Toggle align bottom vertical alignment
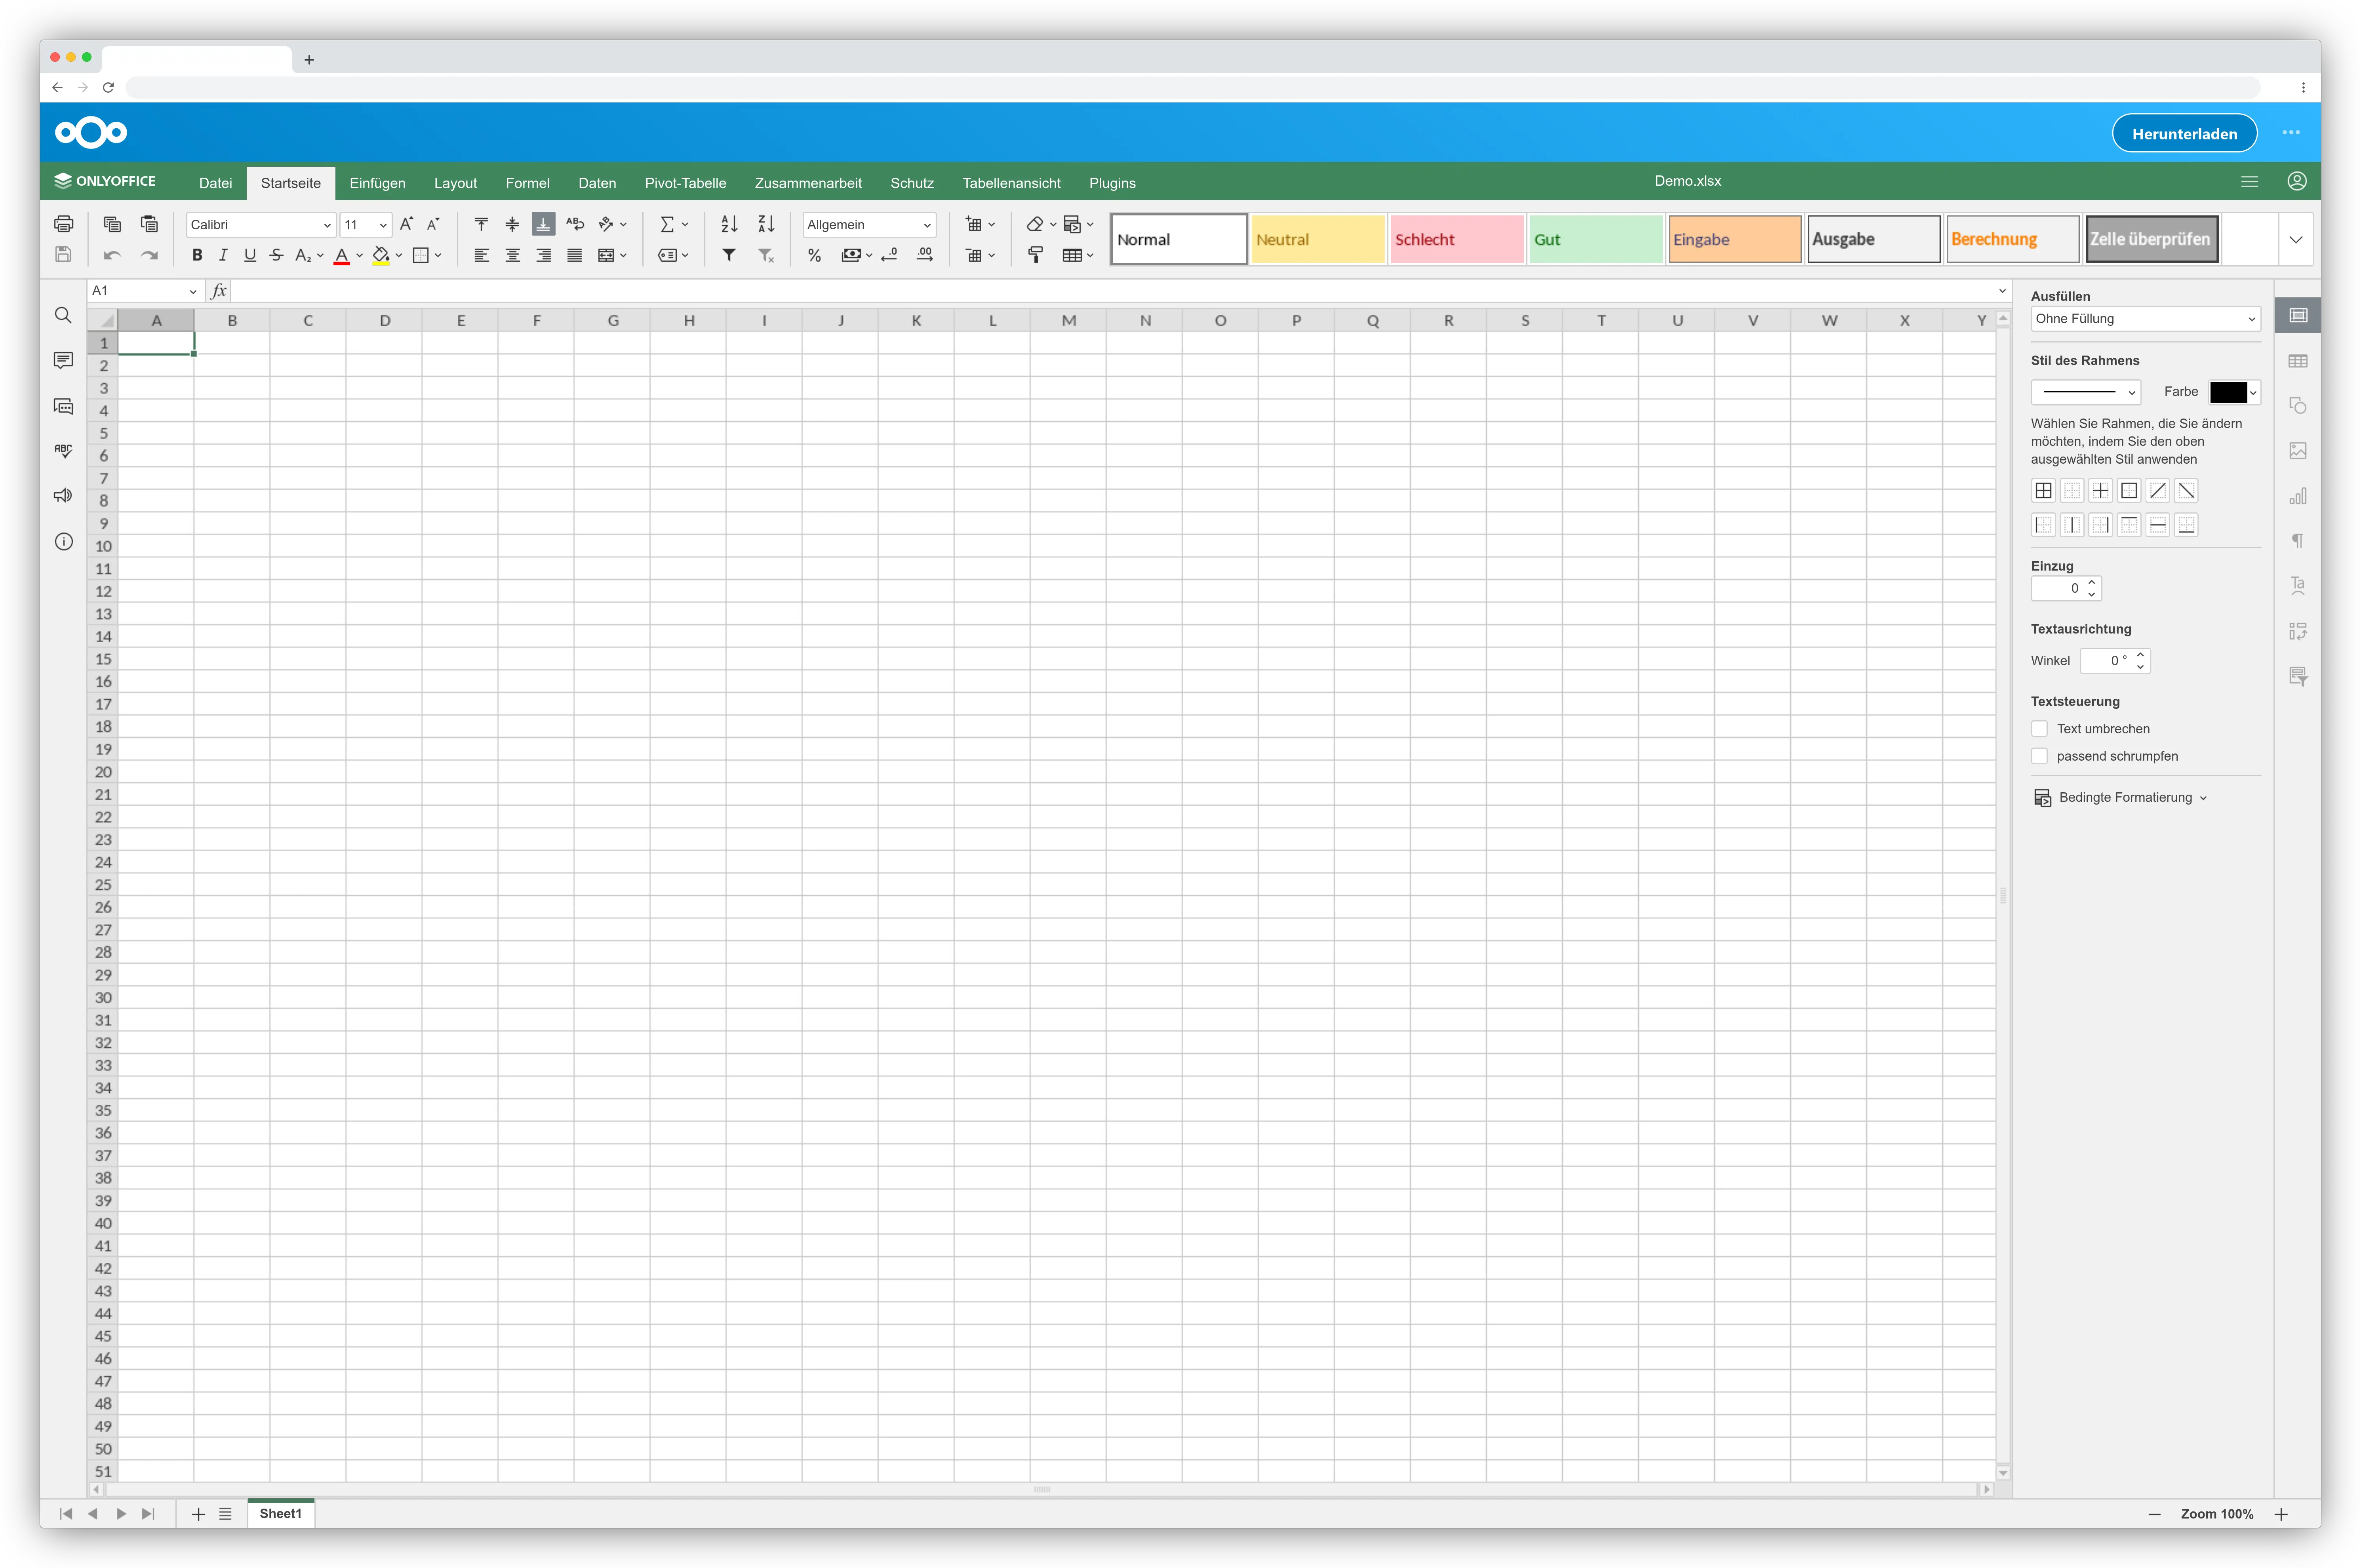Viewport: 2361px width, 1568px height. 543,224
